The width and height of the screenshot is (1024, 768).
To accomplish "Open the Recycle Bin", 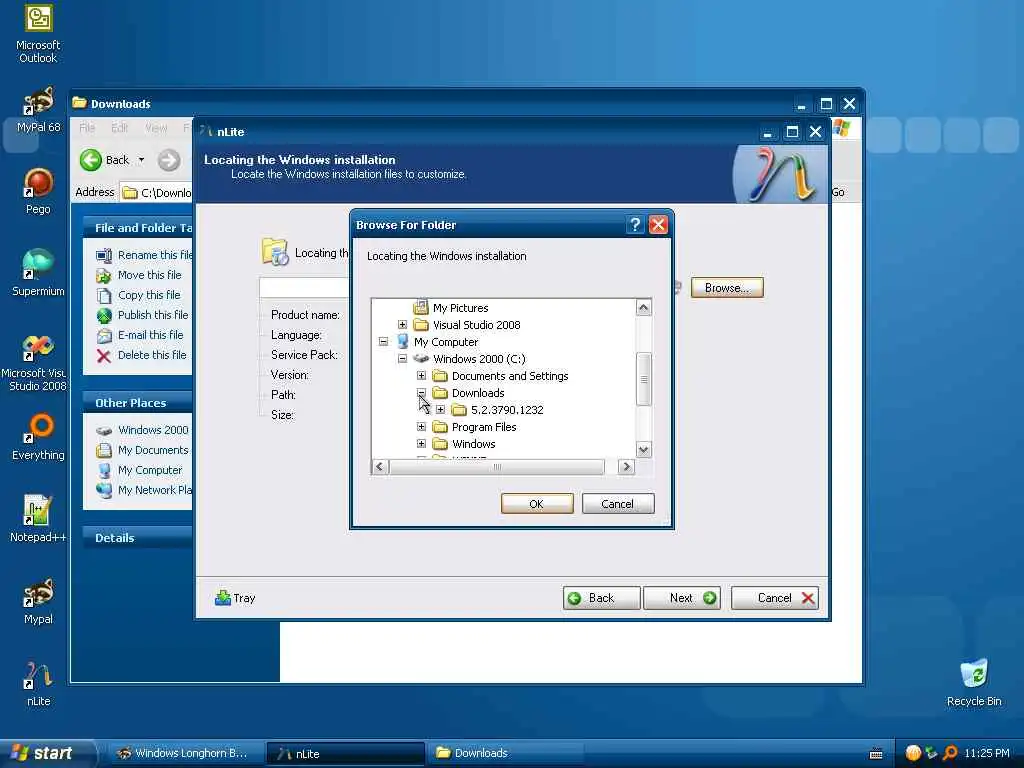I will pyautogui.click(x=974, y=683).
